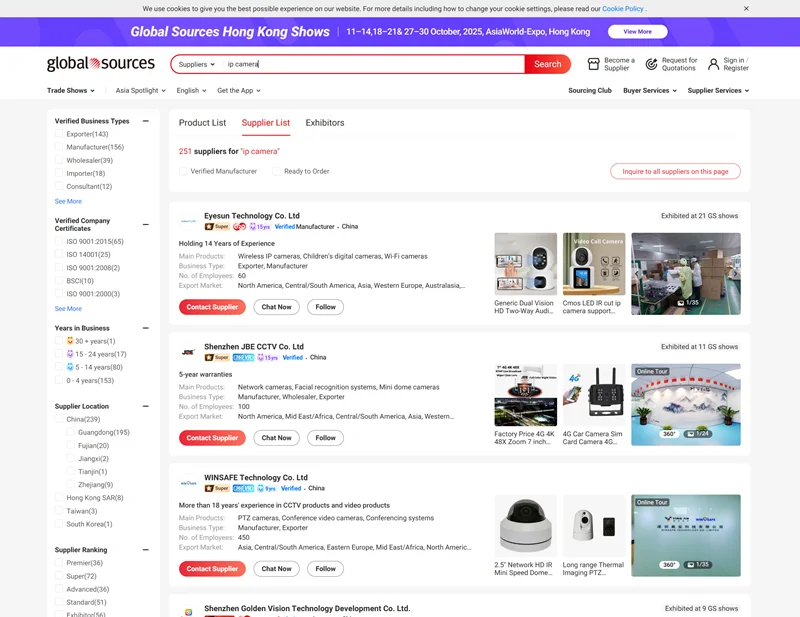Click WINSAFE Technology company logo
This screenshot has width=800, height=617.
click(188, 483)
